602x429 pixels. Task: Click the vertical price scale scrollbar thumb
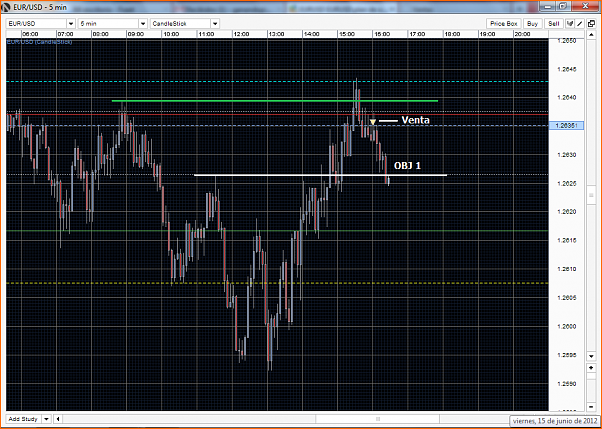tap(591, 195)
